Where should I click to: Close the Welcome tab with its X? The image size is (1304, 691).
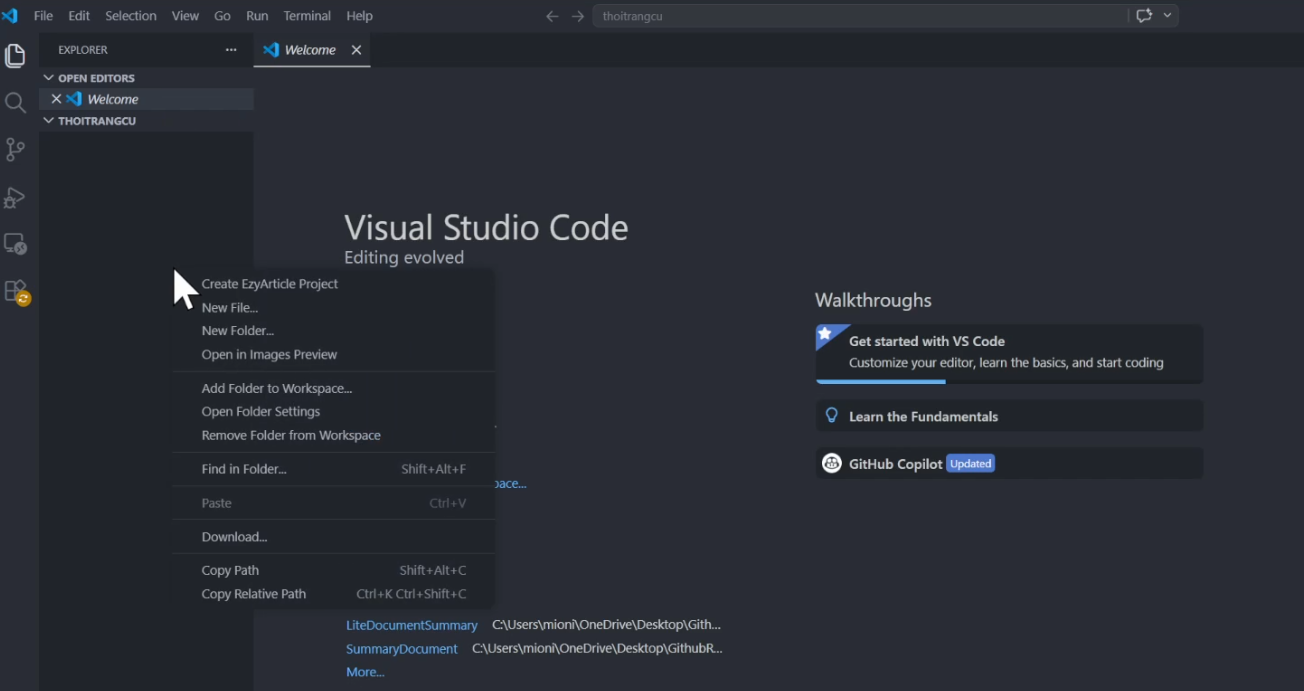[356, 50]
